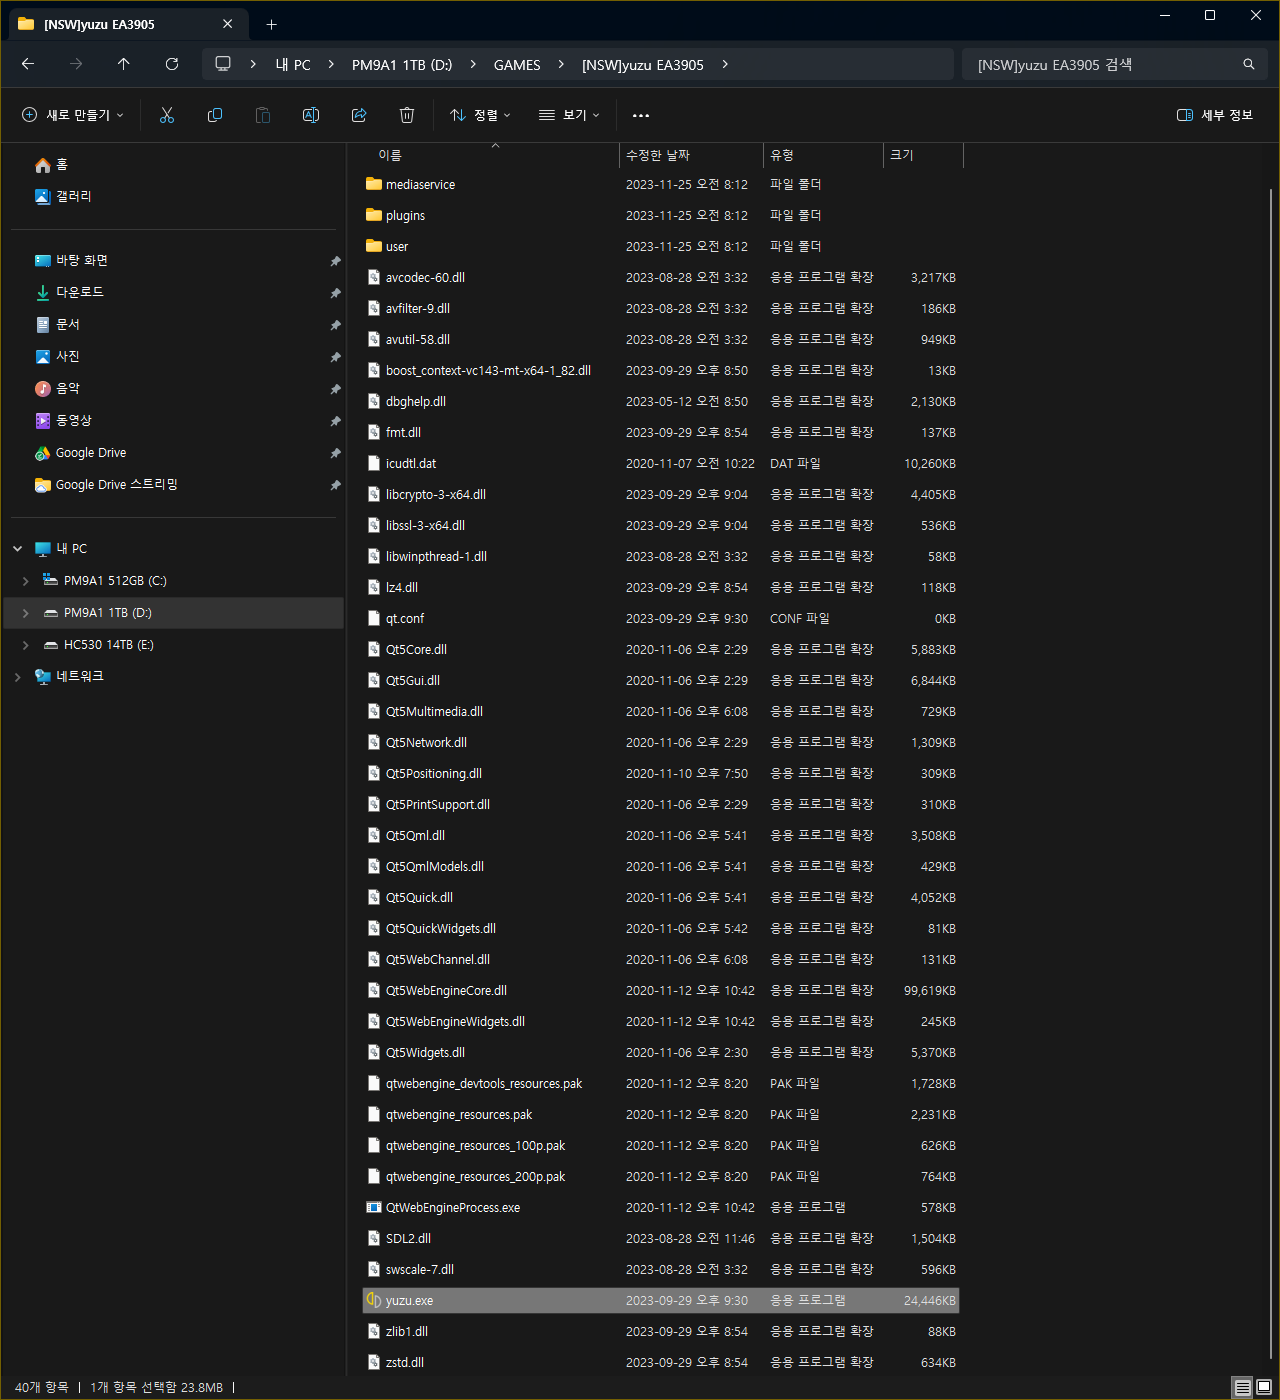Image resolution: width=1280 pixels, height=1400 pixels.
Task: Refresh the current folder view
Action: pos(172,64)
